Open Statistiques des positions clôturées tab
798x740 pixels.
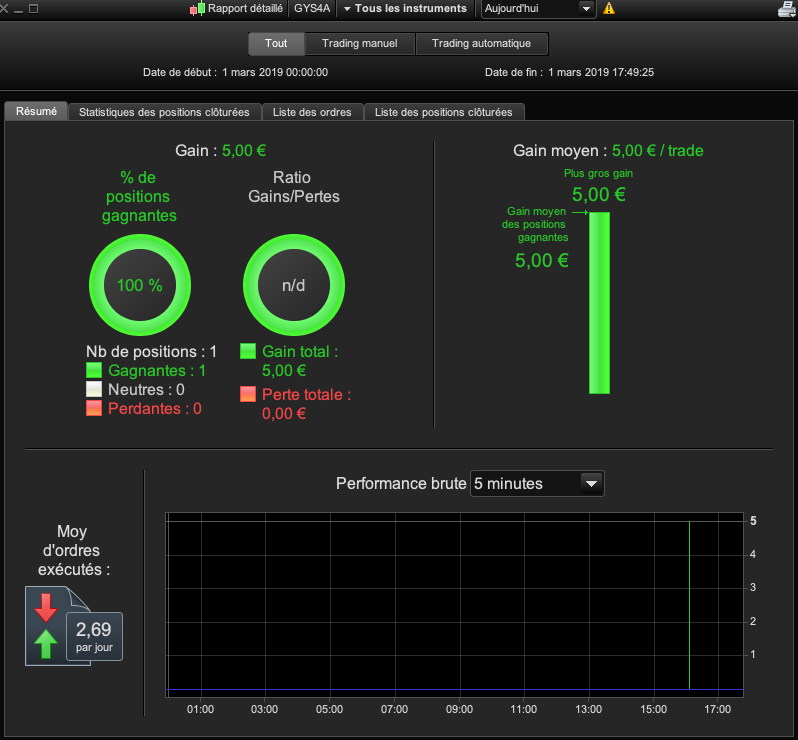click(164, 112)
